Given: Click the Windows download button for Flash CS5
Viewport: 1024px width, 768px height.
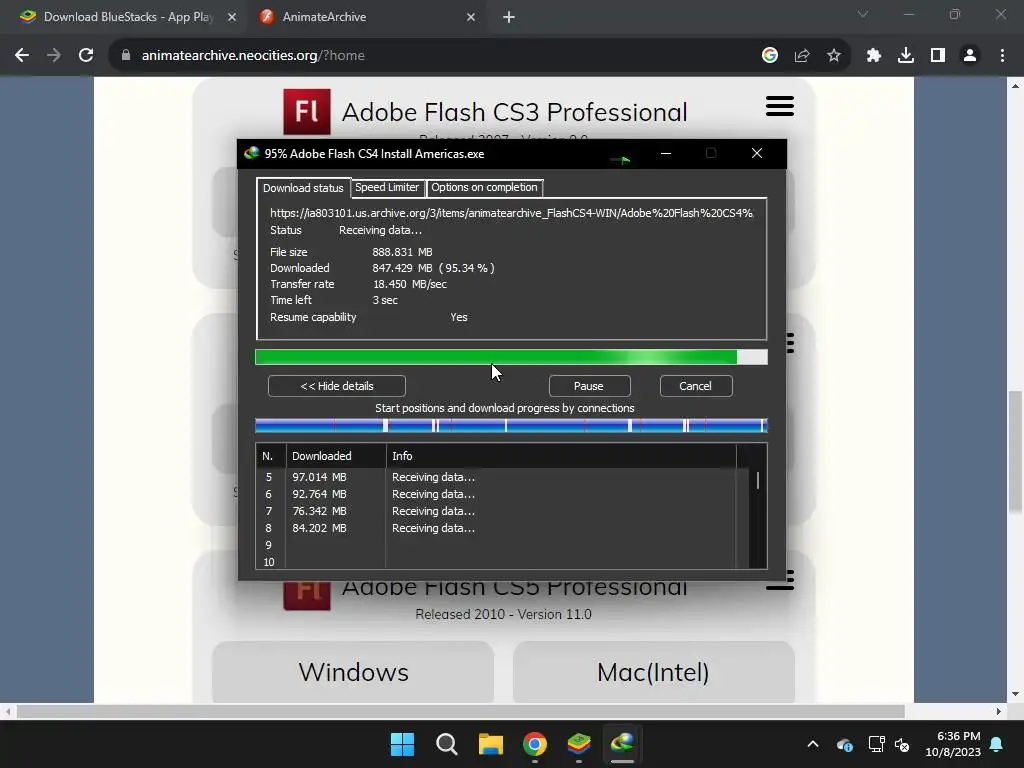Looking at the screenshot, I should coord(353,672).
